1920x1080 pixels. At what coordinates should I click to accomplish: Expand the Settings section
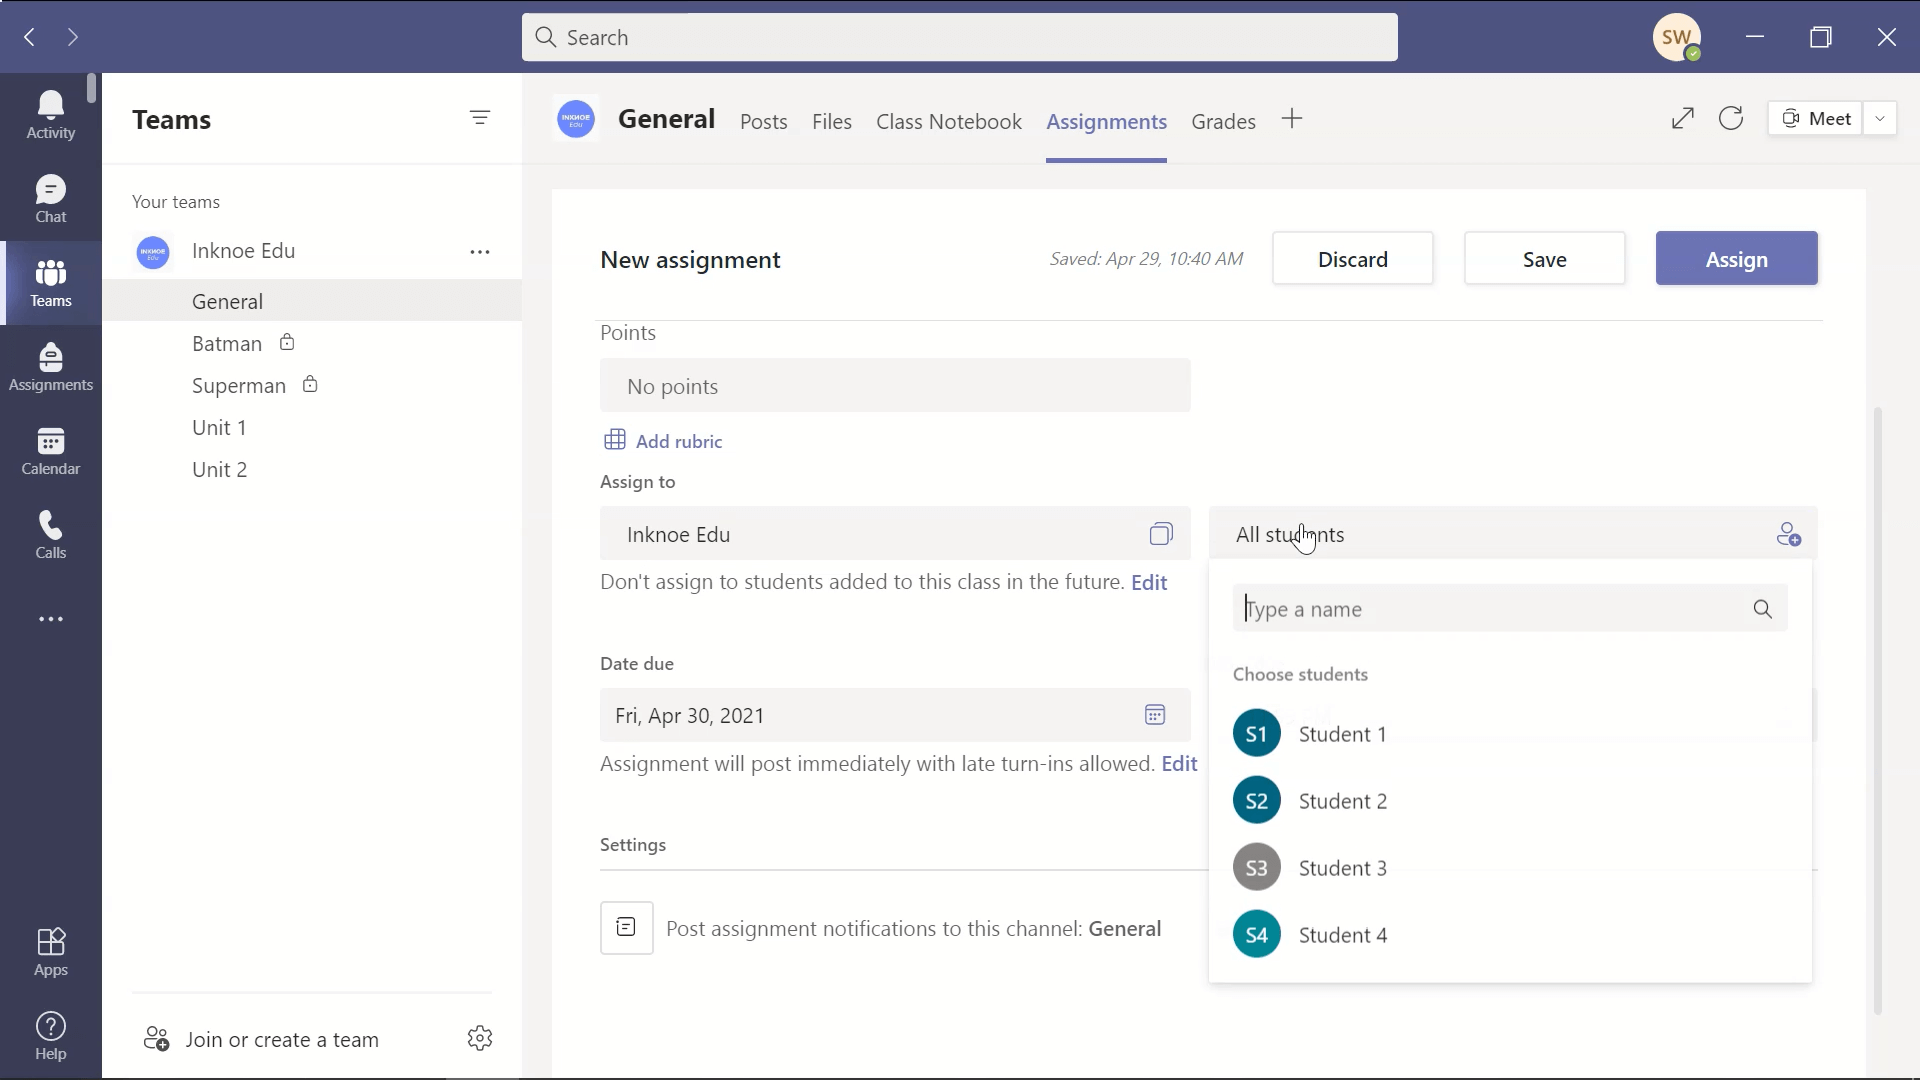click(x=634, y=844)
